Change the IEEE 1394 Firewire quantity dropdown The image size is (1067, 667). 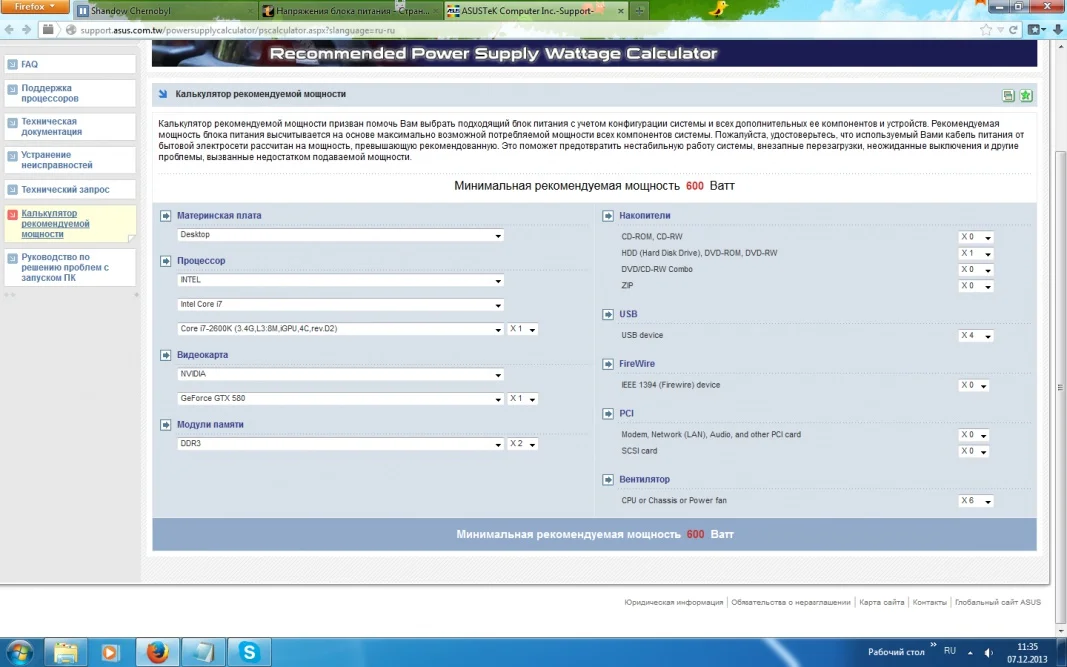pos(974,385)
